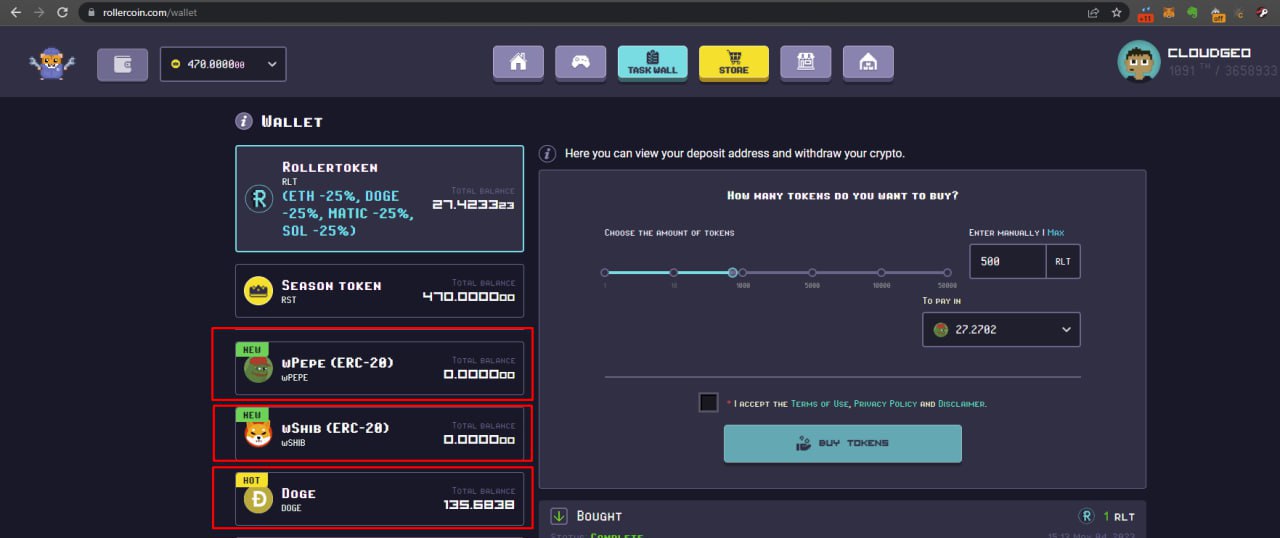Open the wallet button in the header
1280x538 pixels.
click(x=122, y=64)
